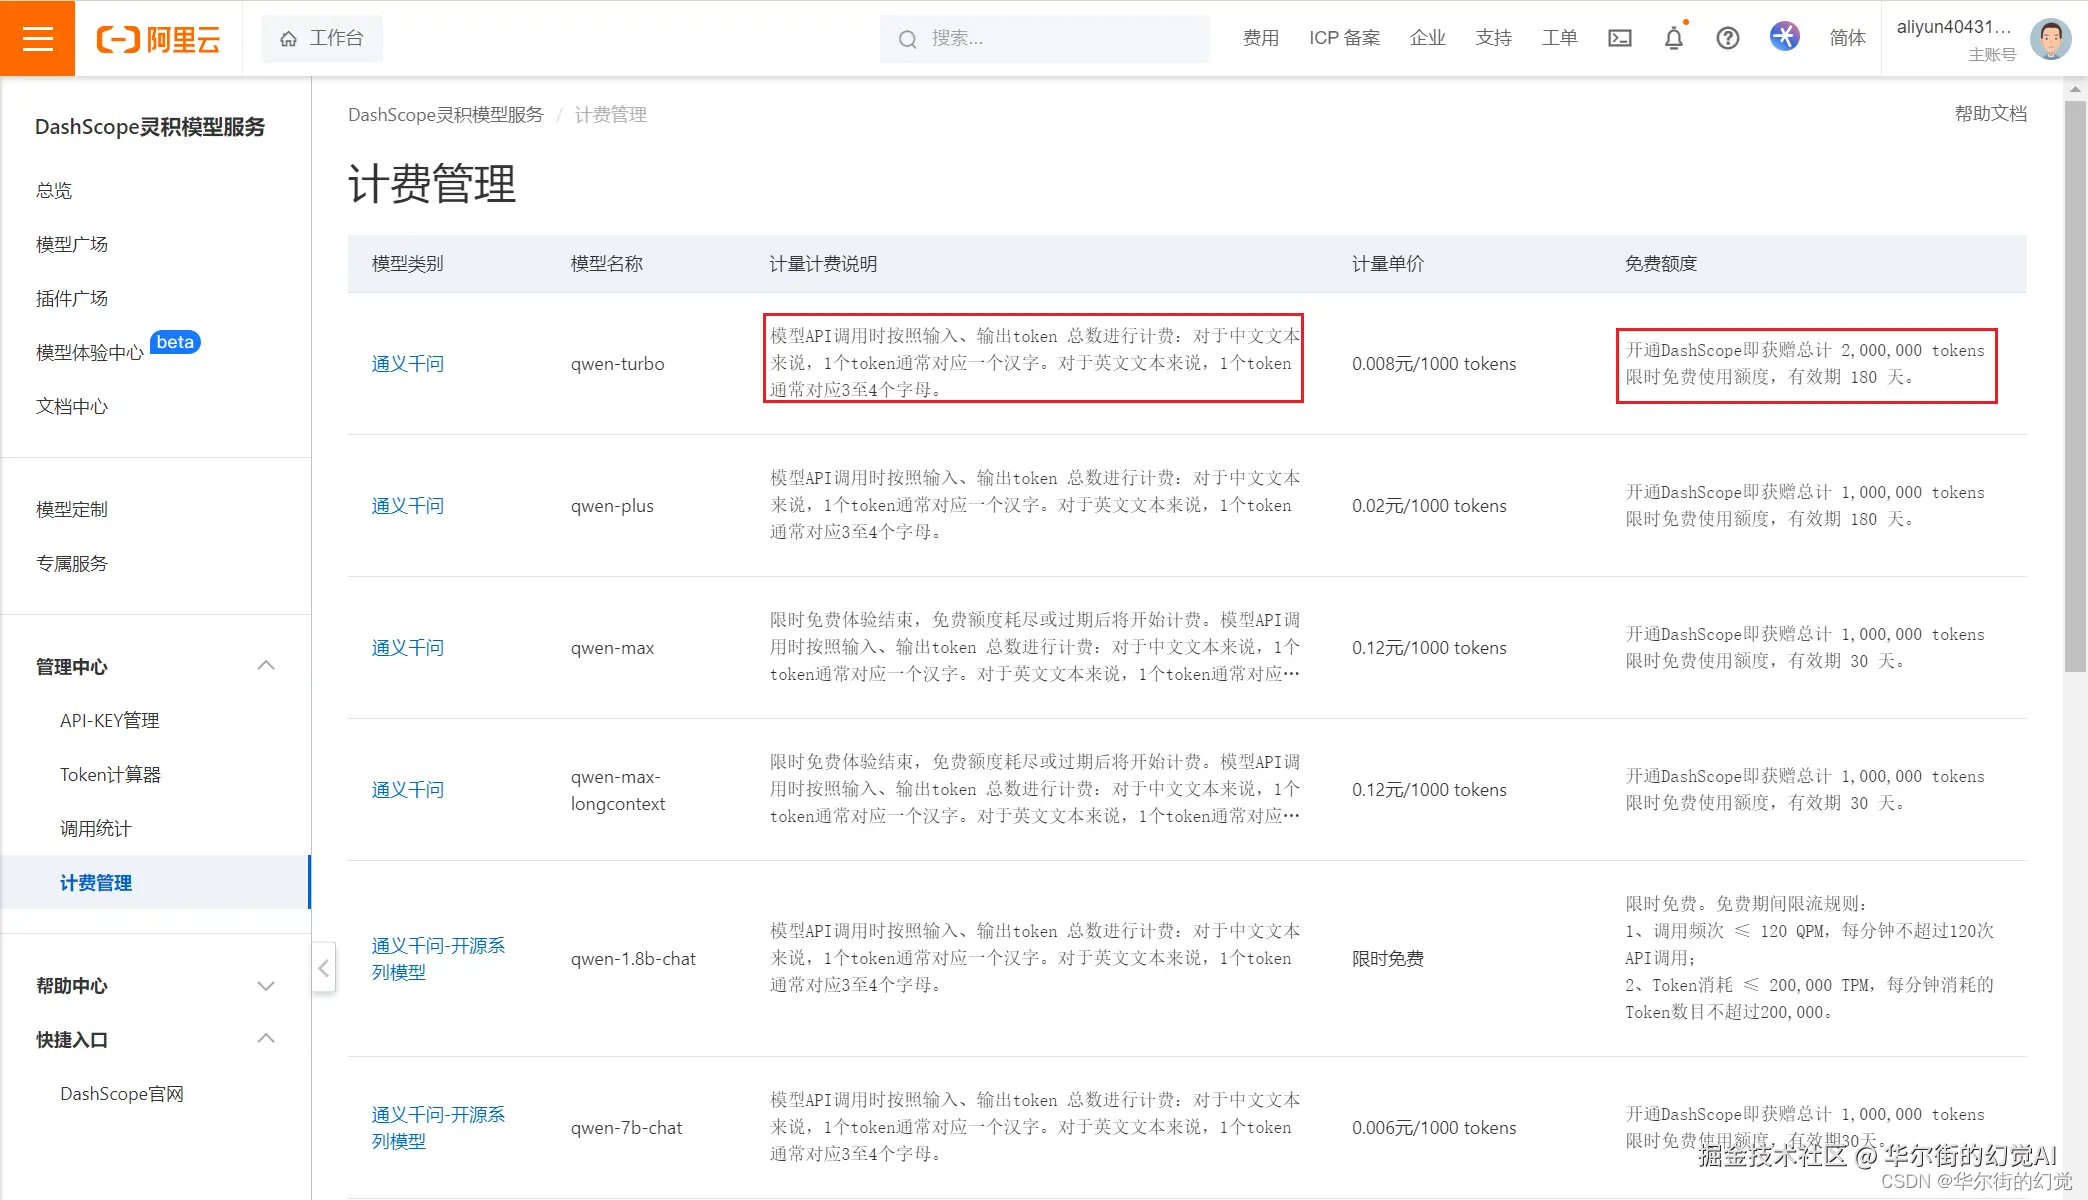Click the console terminal icon in top bar
Image resolution: width=2088 pixels, height=1200 pixels.
pos(1620,38)
